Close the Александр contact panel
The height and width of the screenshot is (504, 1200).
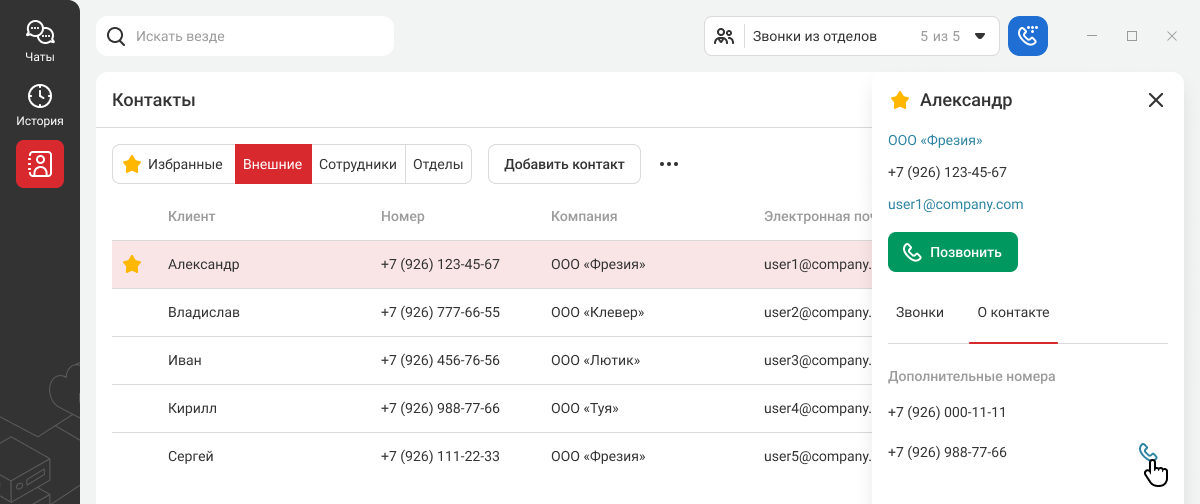(1156, 100)
